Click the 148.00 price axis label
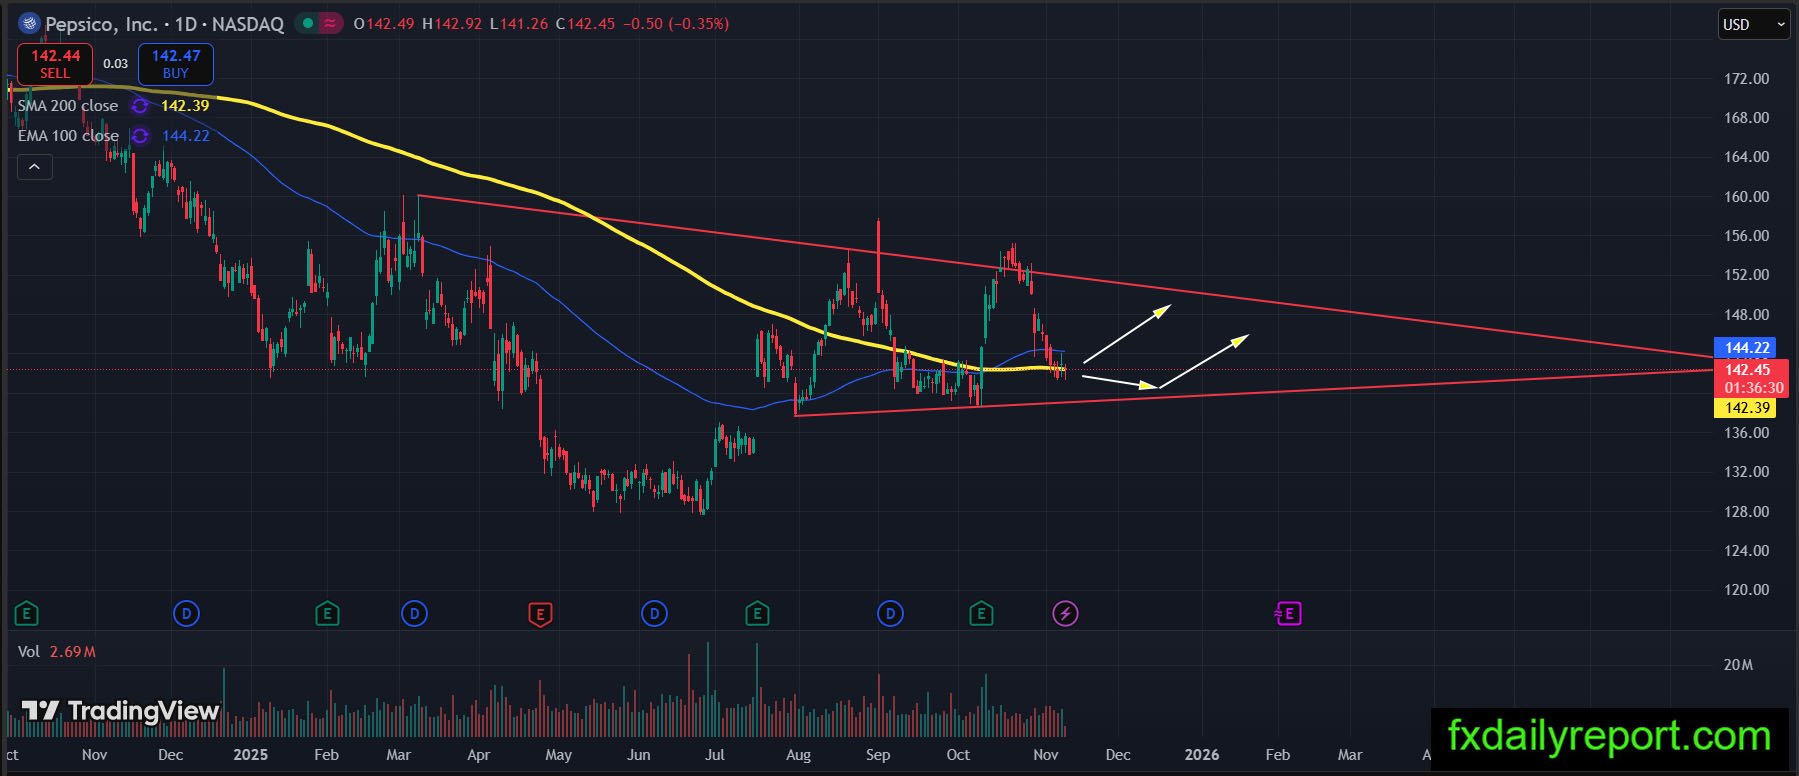Screen dimensions: 1799x776 click(1747, 315)
